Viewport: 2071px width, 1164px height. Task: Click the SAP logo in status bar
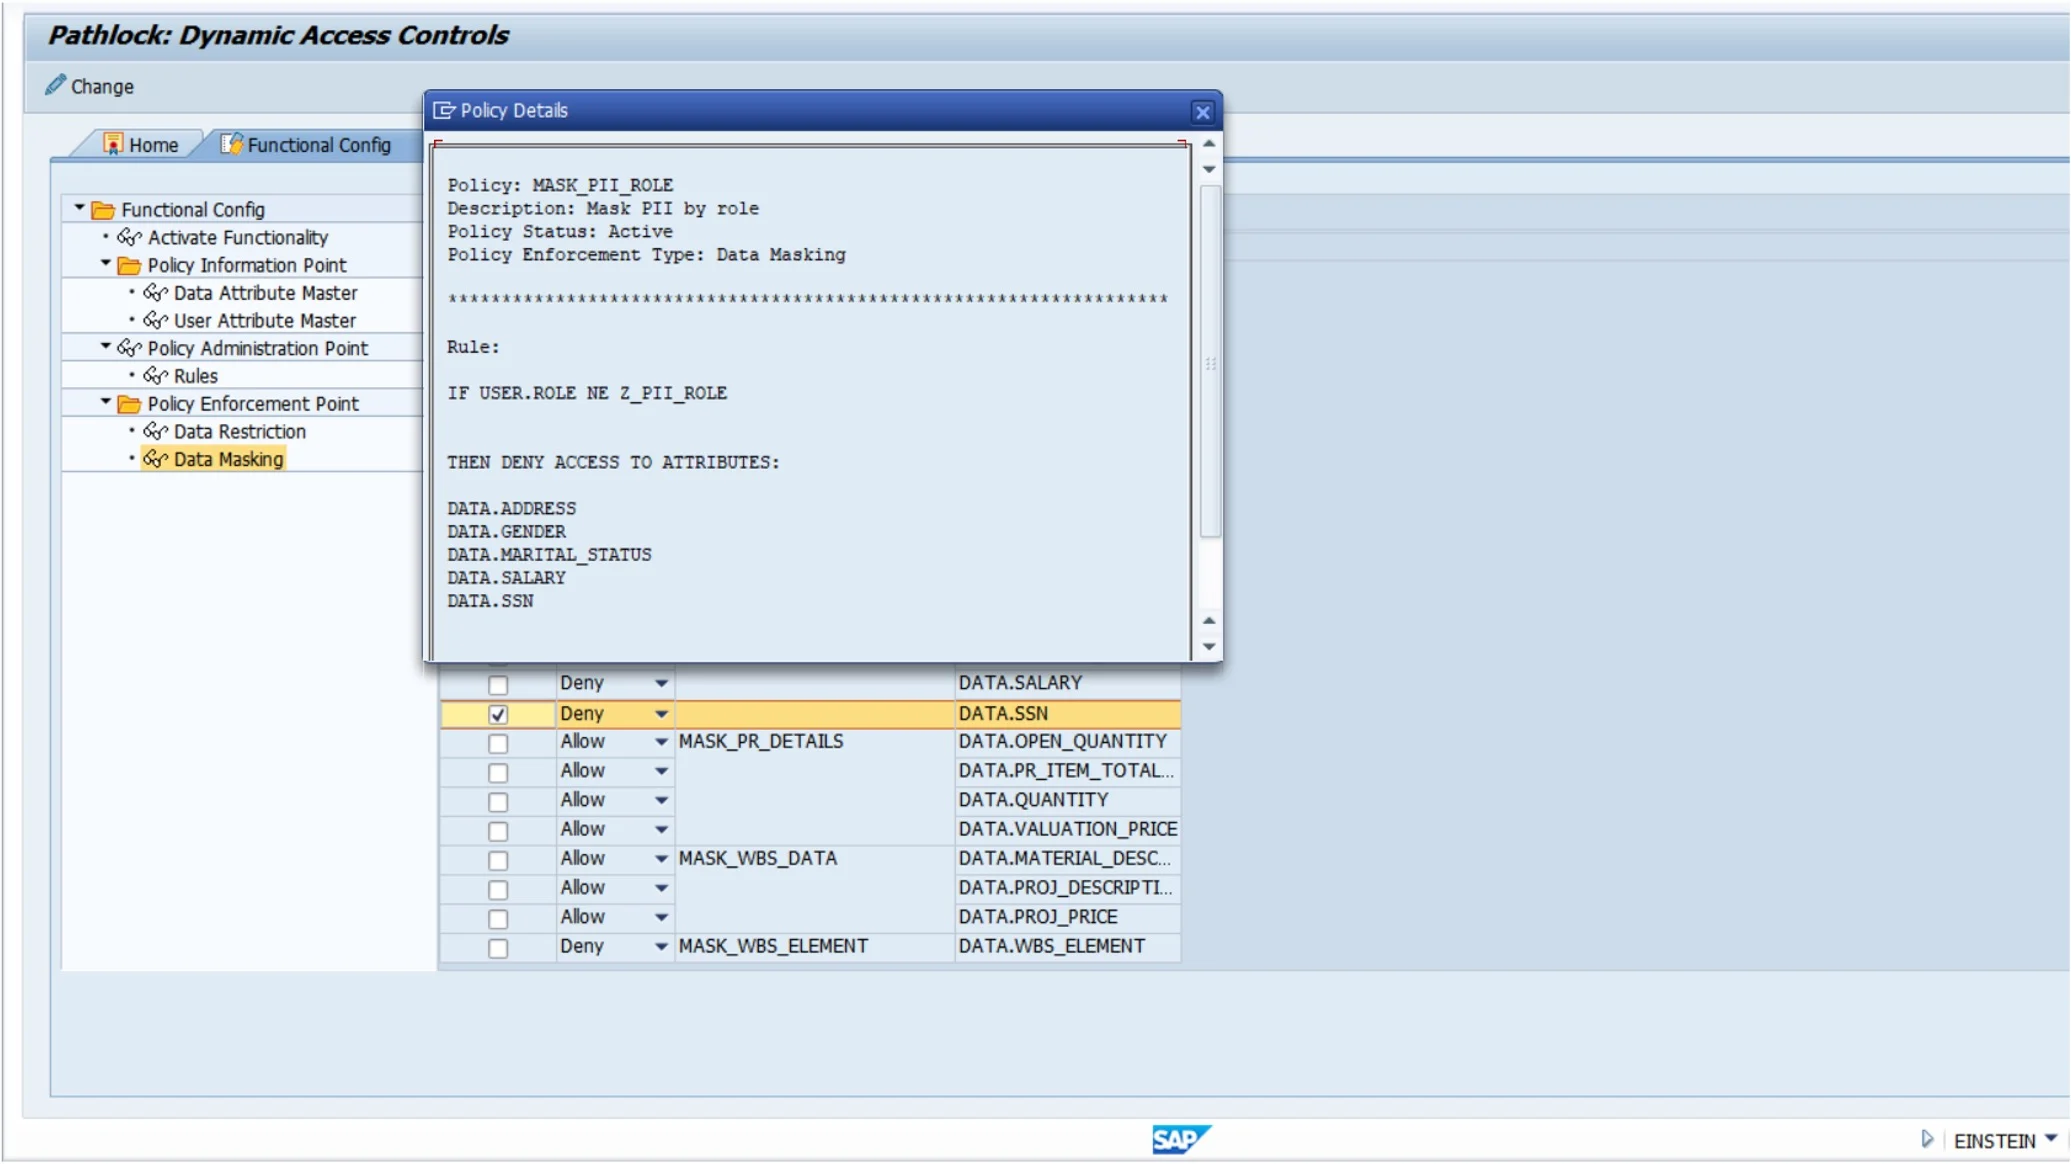tap(1181, 1139)
